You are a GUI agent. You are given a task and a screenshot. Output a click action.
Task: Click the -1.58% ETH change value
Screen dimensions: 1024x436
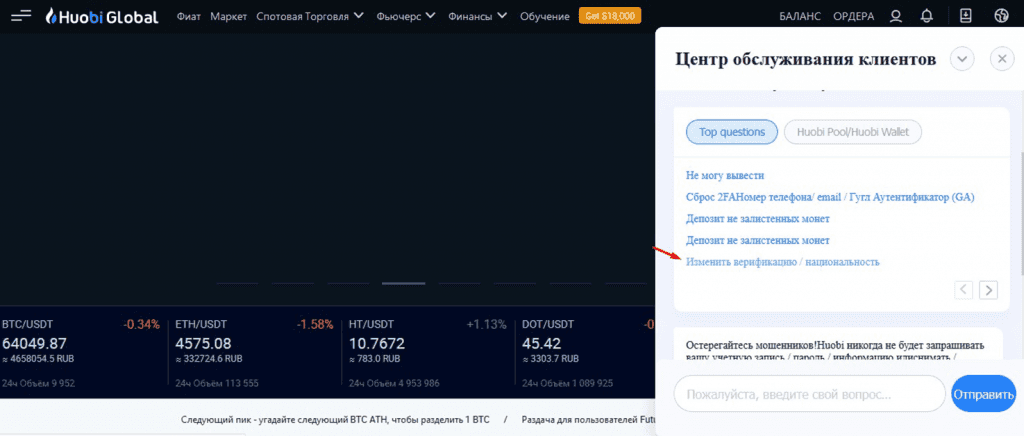coord(315,324)
